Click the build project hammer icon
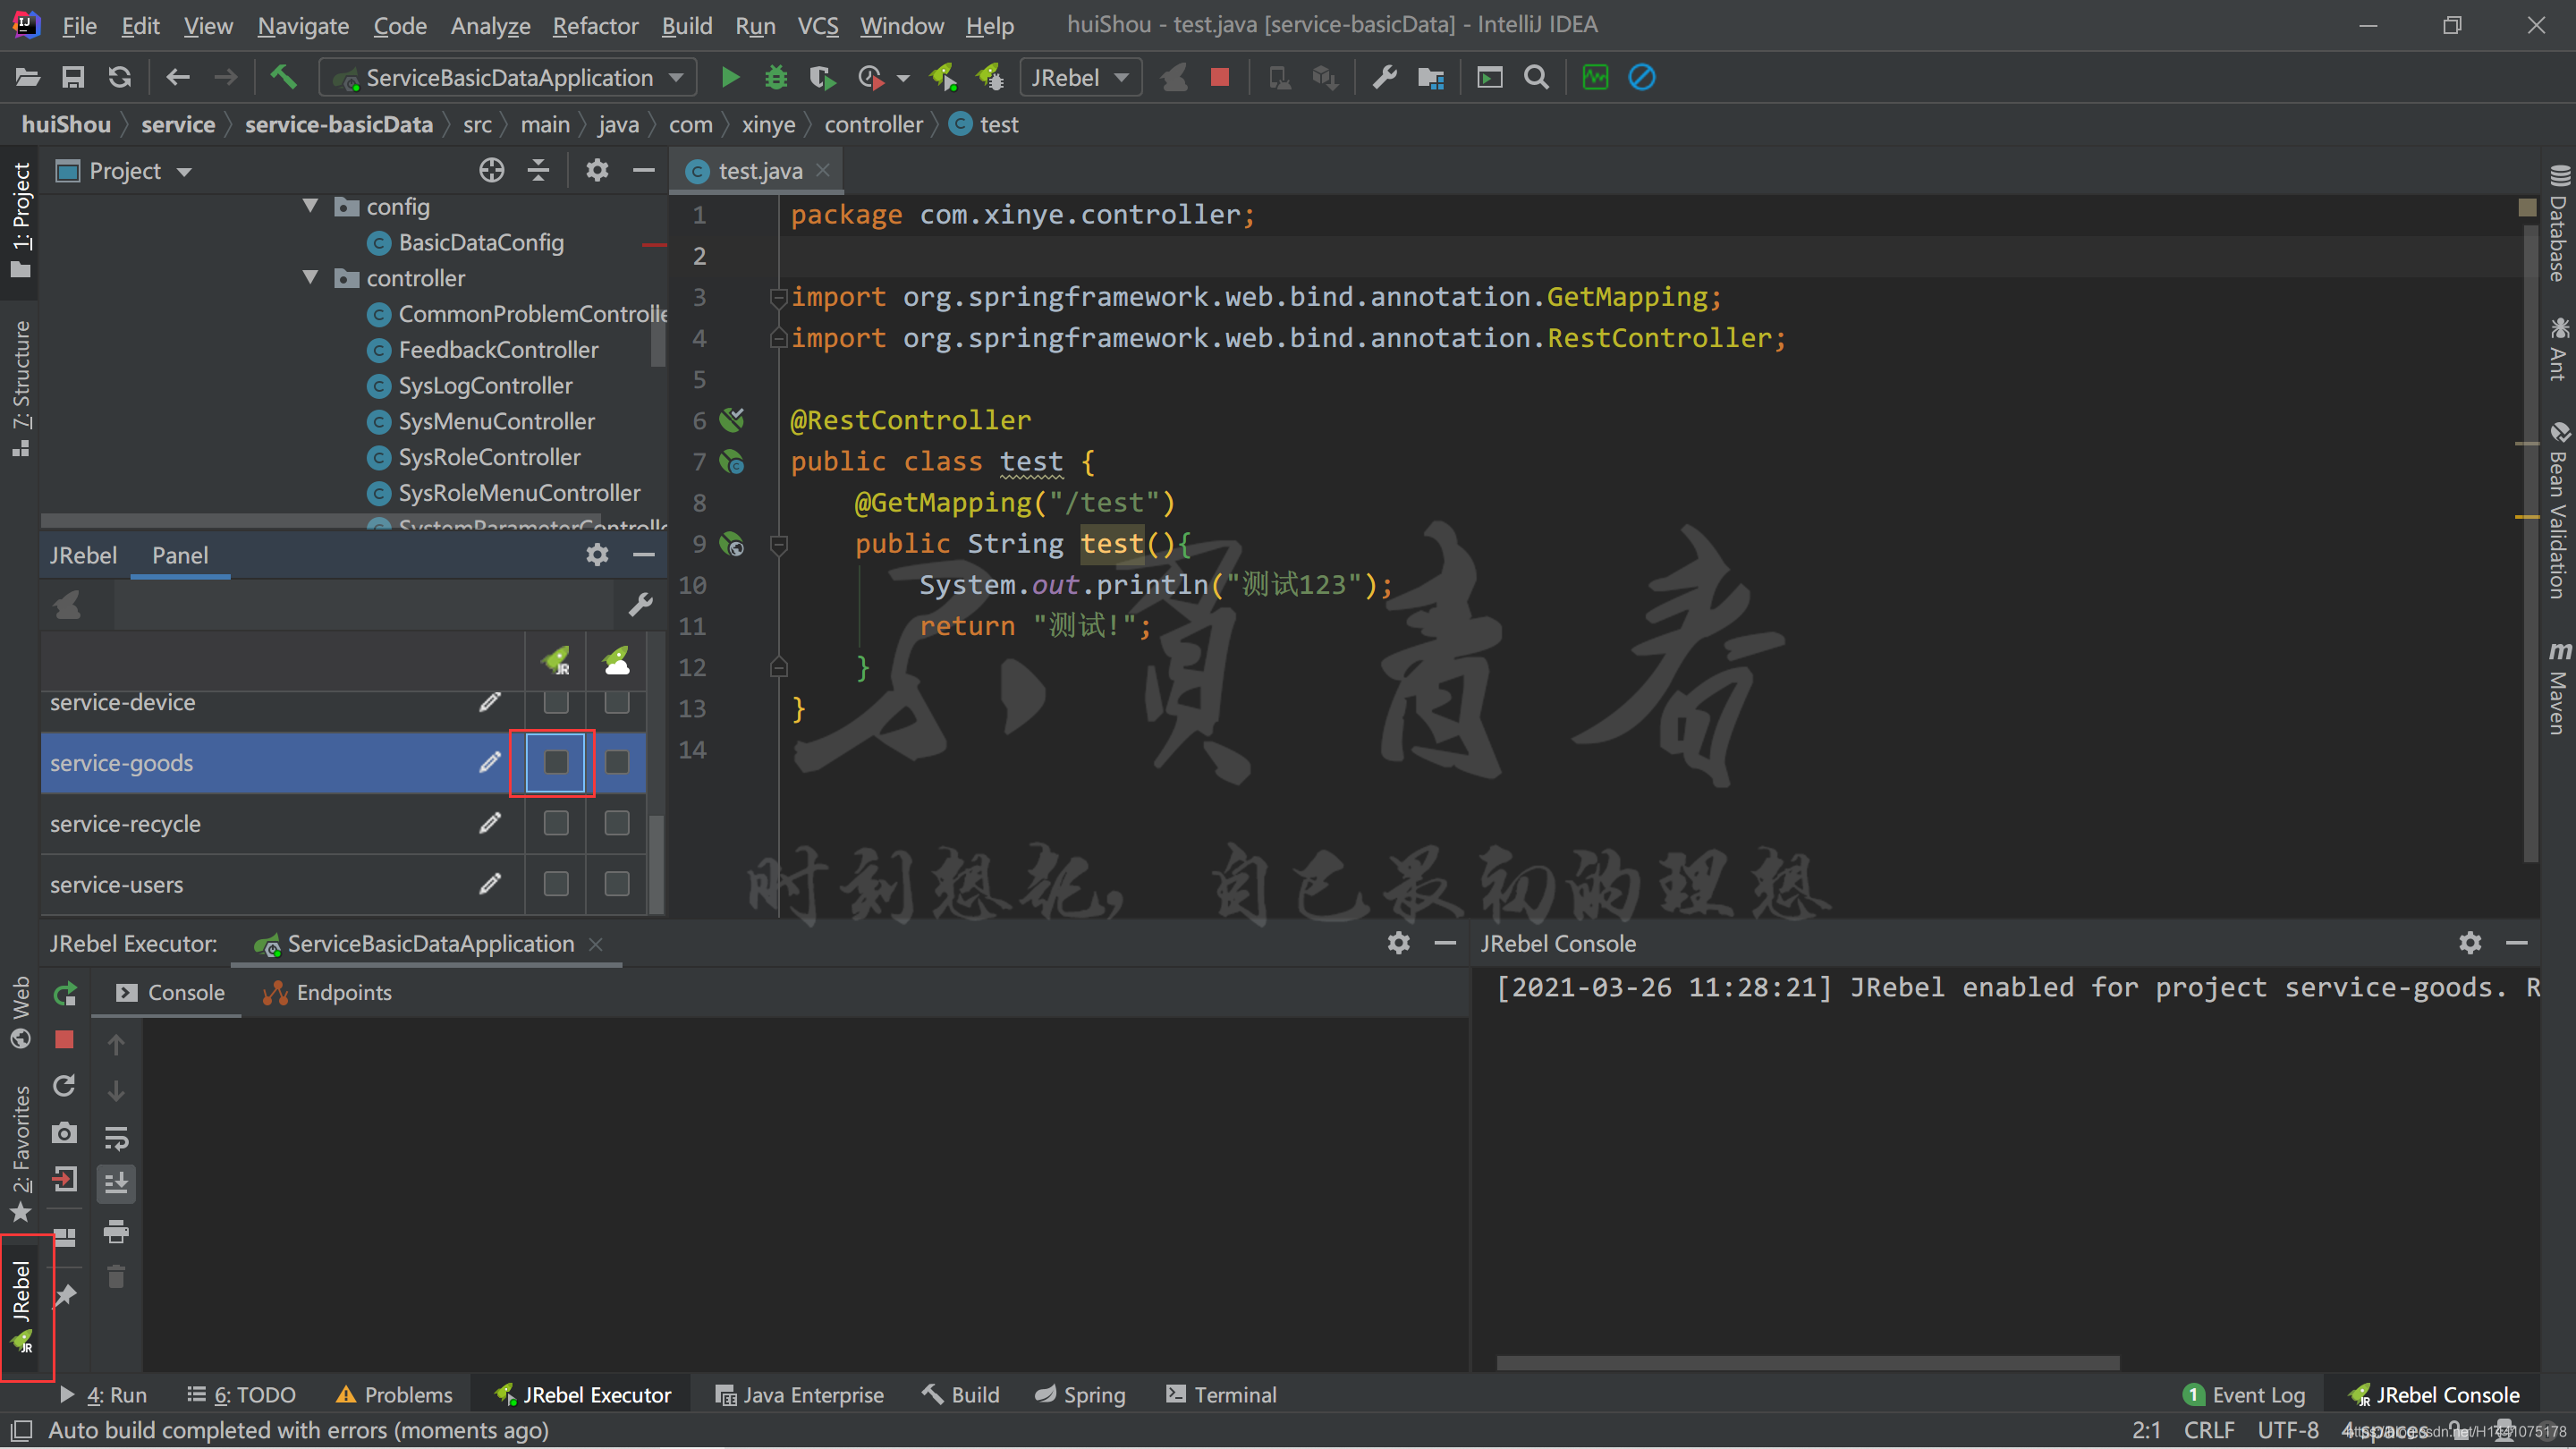2576x1449 pixels. (283, 76)
